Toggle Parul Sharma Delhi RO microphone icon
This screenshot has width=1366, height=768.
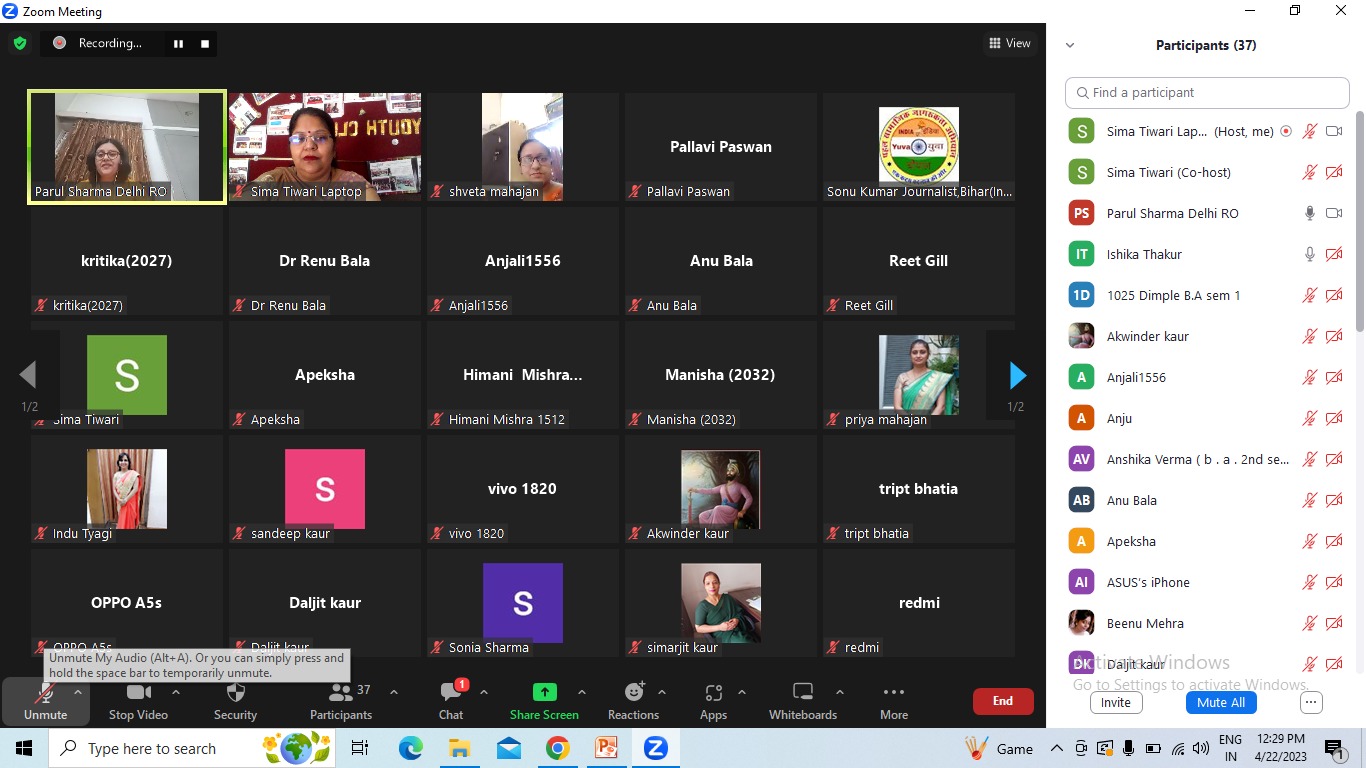tap(1310, 213)
